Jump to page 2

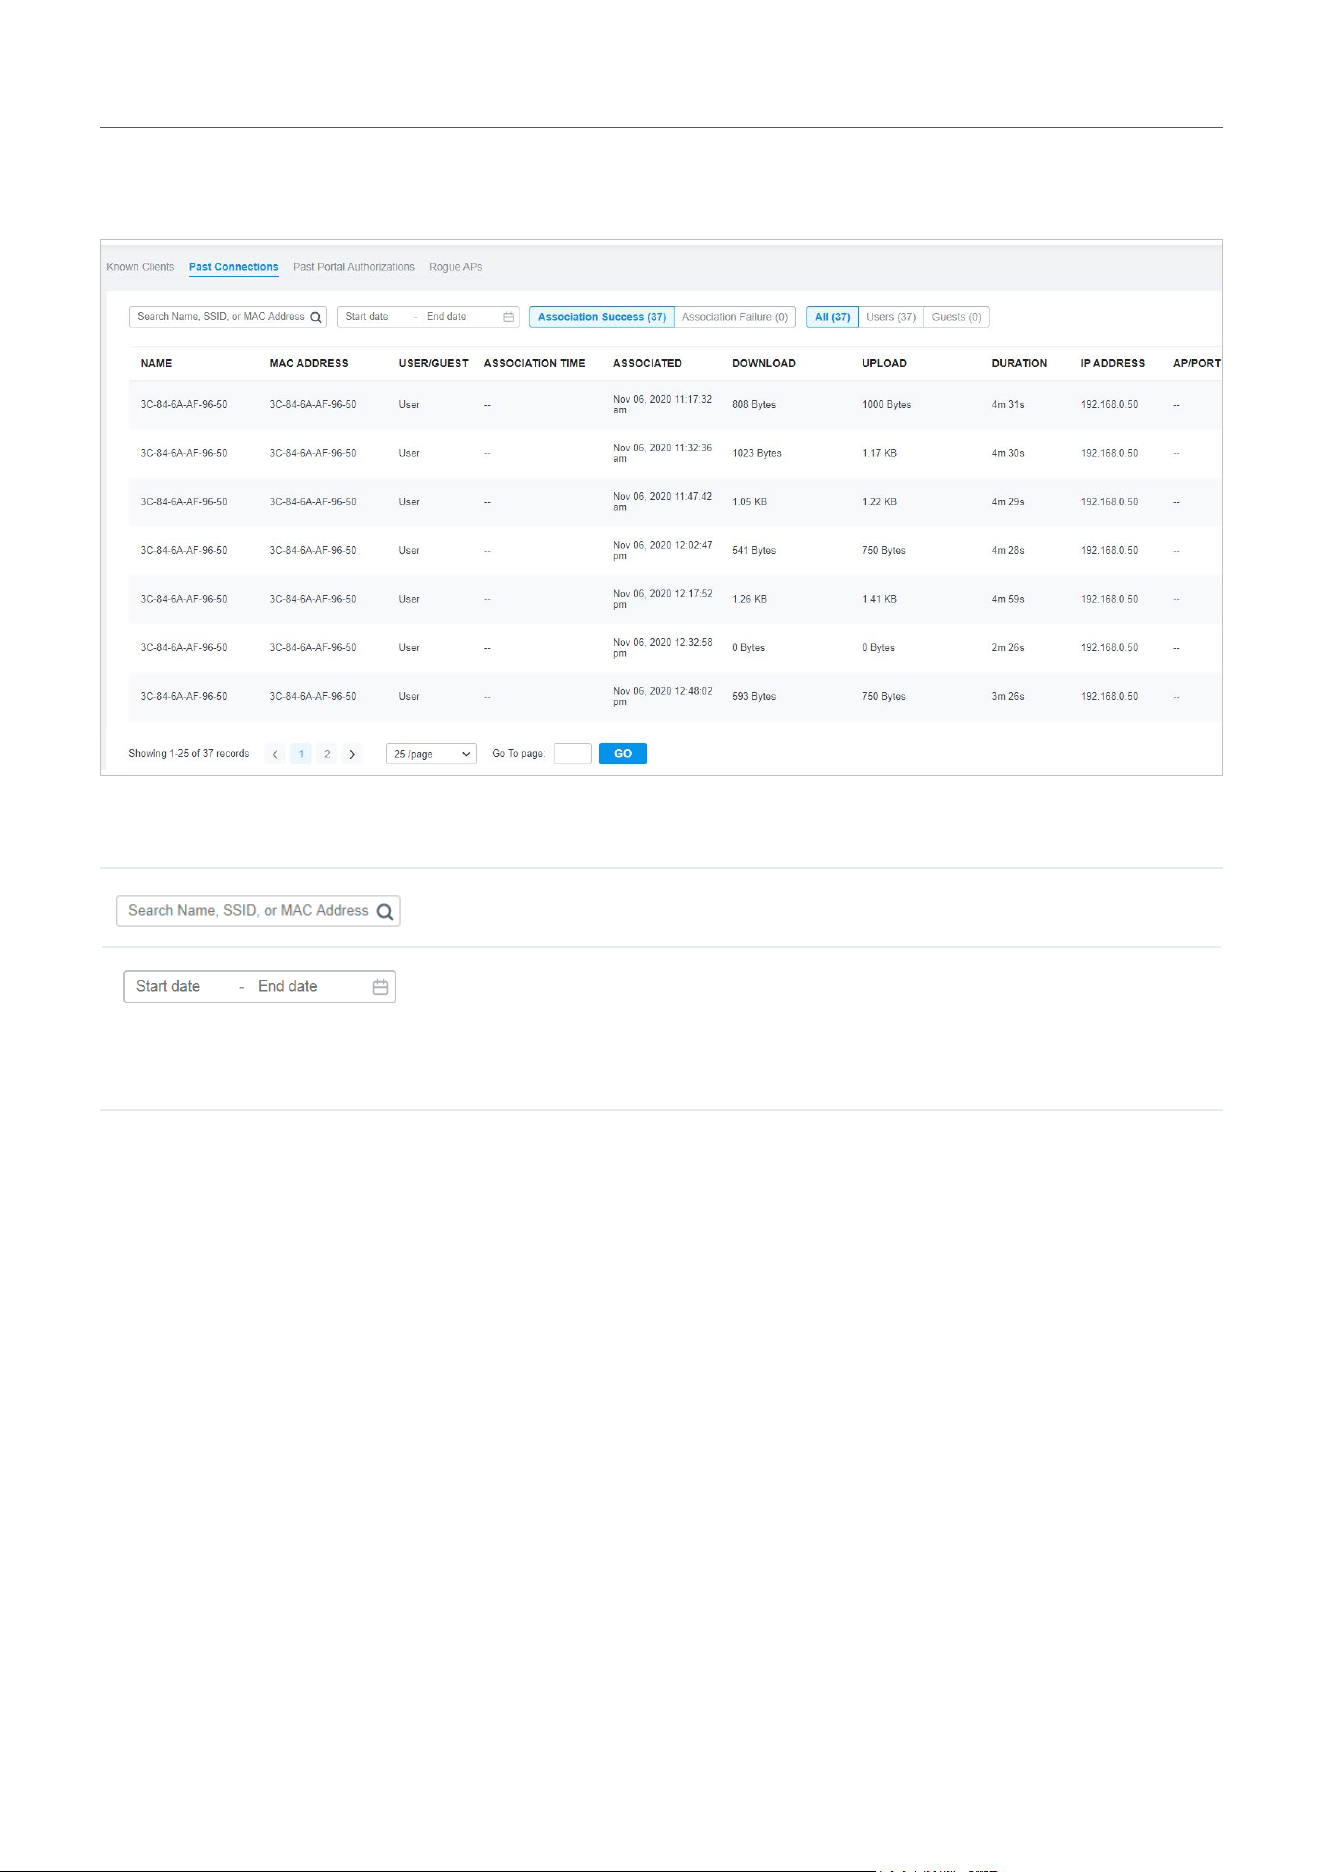[327, 754]
